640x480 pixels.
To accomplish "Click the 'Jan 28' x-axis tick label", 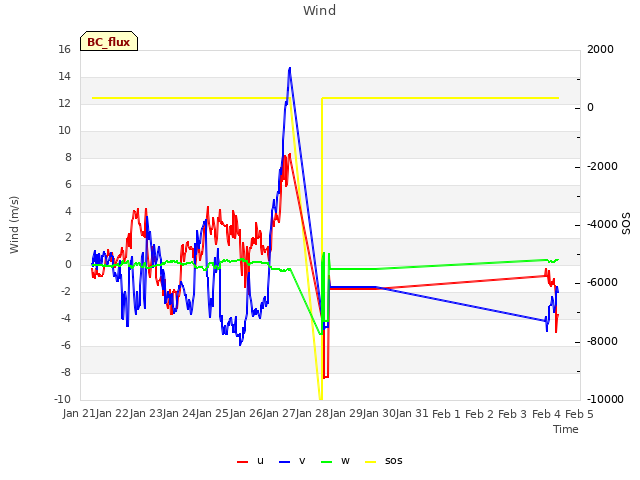I will (x=312, y=413).
